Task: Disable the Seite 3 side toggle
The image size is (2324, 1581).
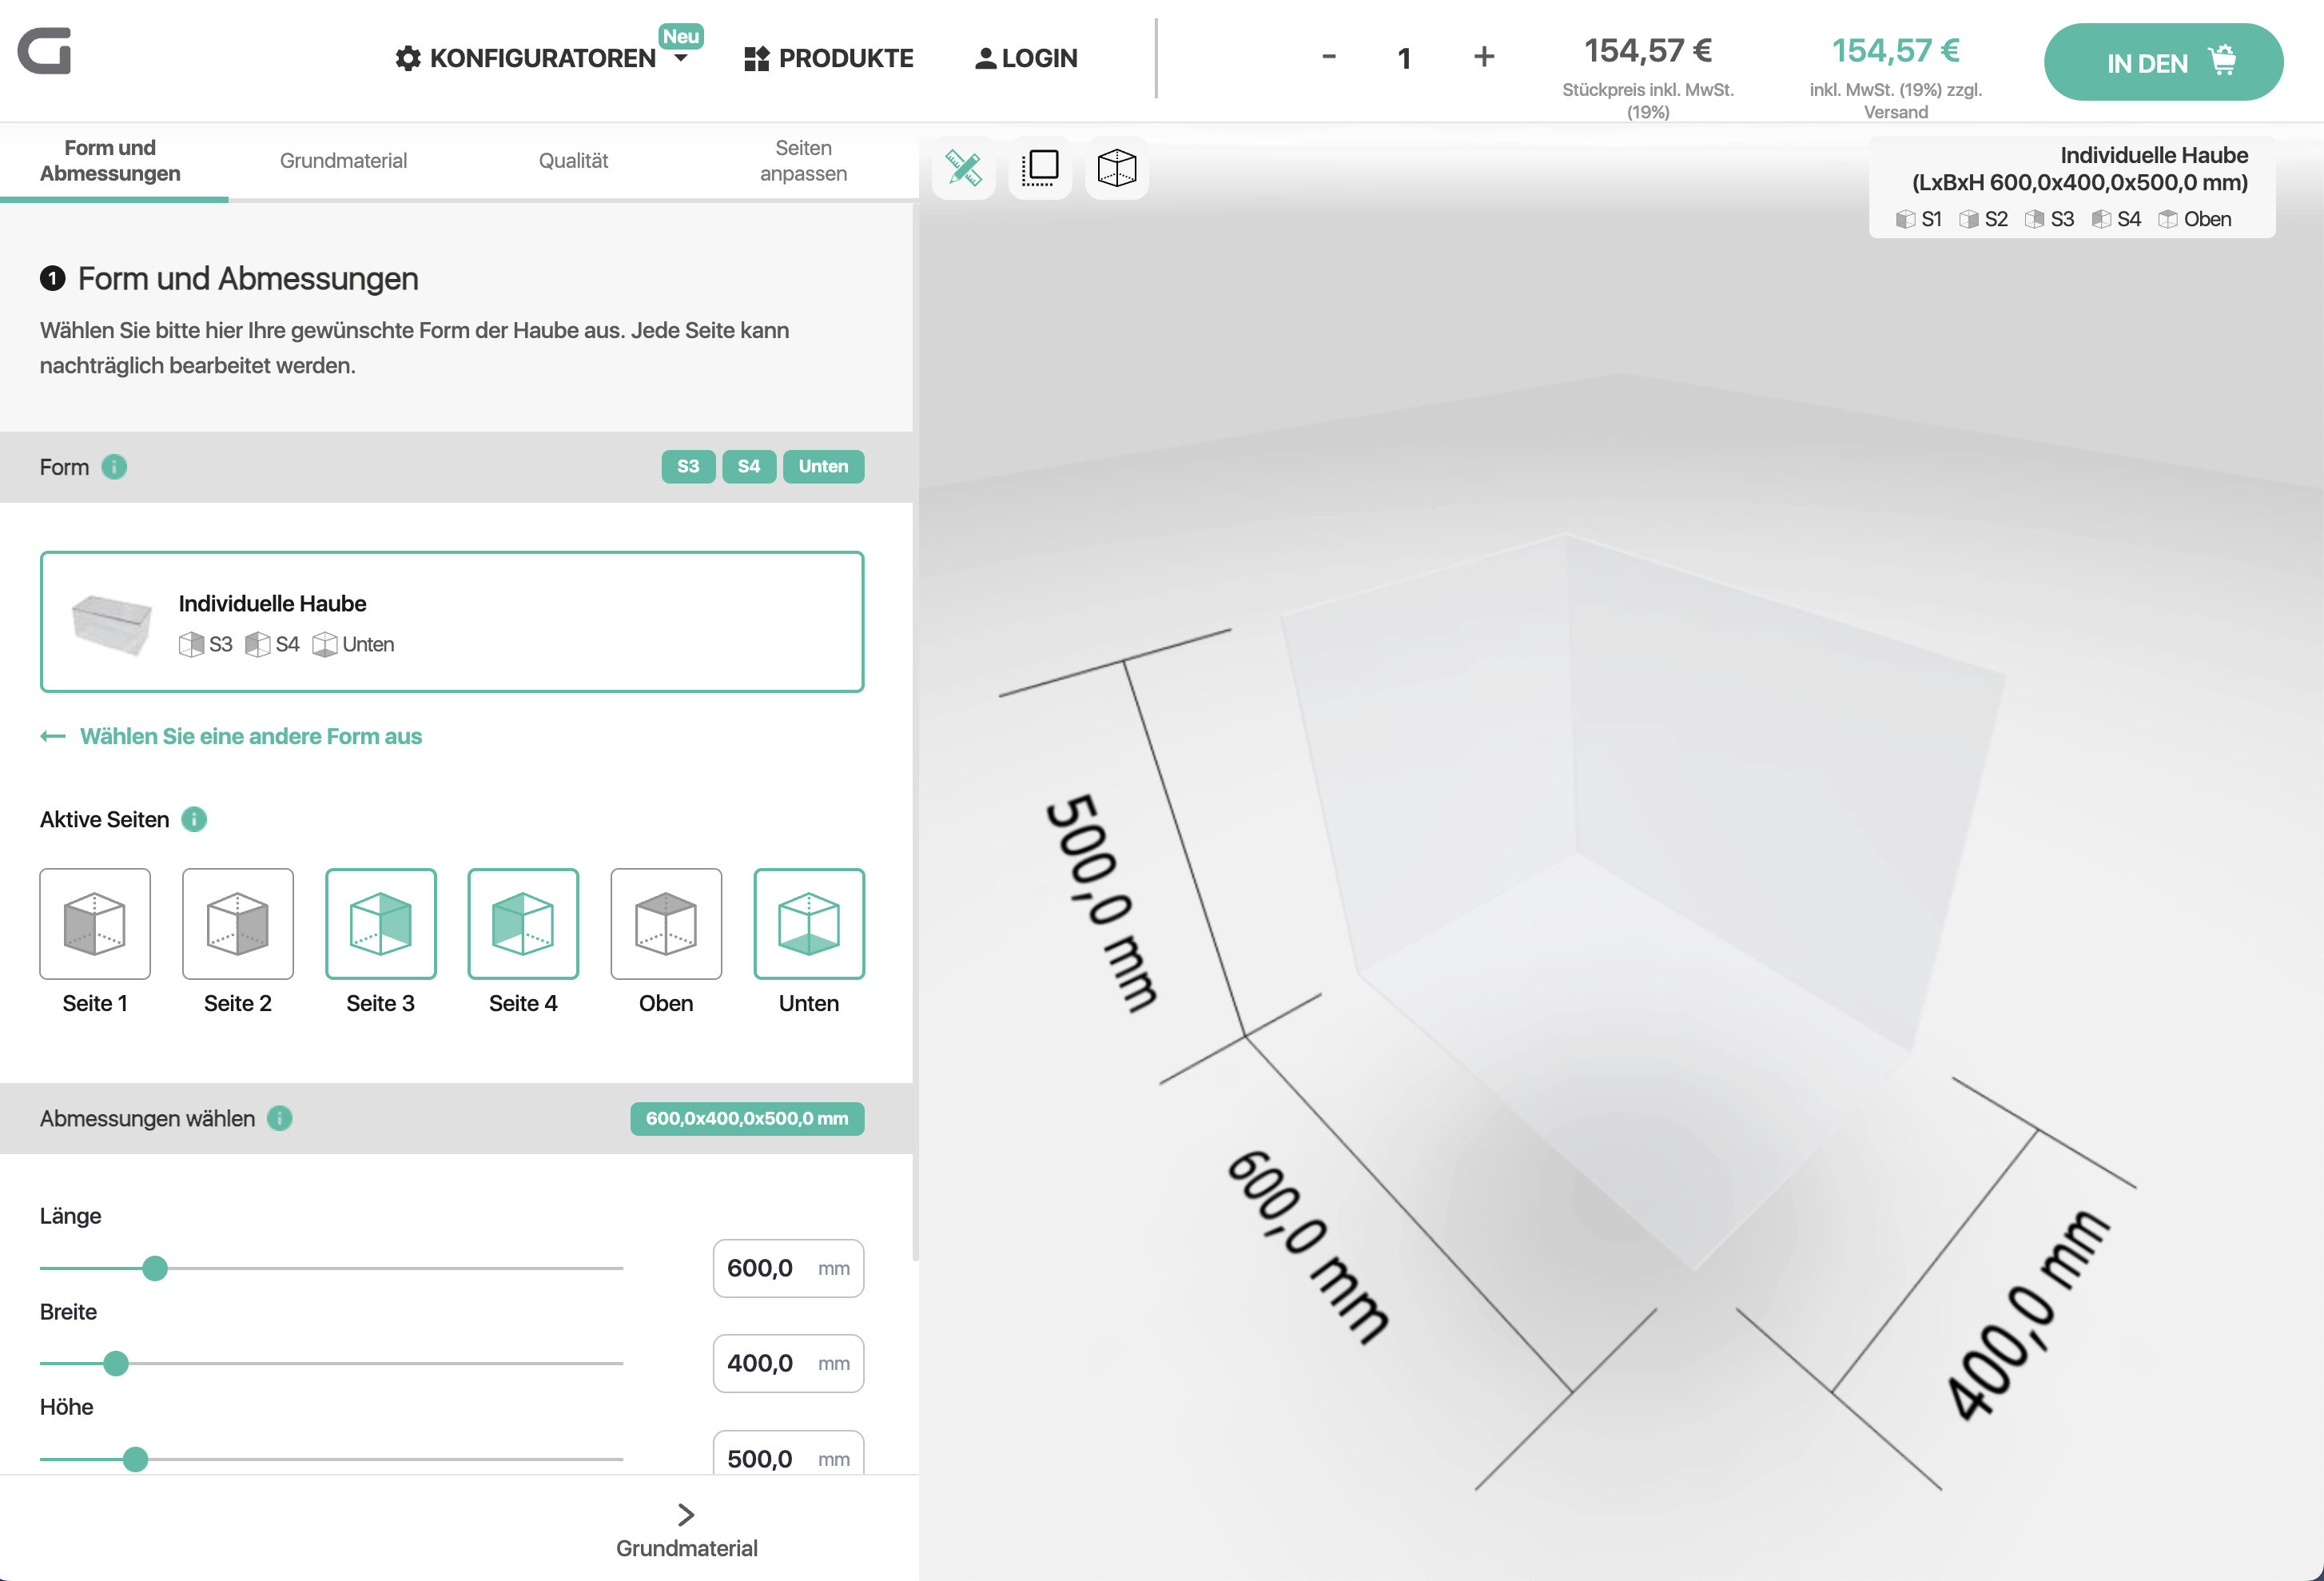Action: tap(380, 923)
